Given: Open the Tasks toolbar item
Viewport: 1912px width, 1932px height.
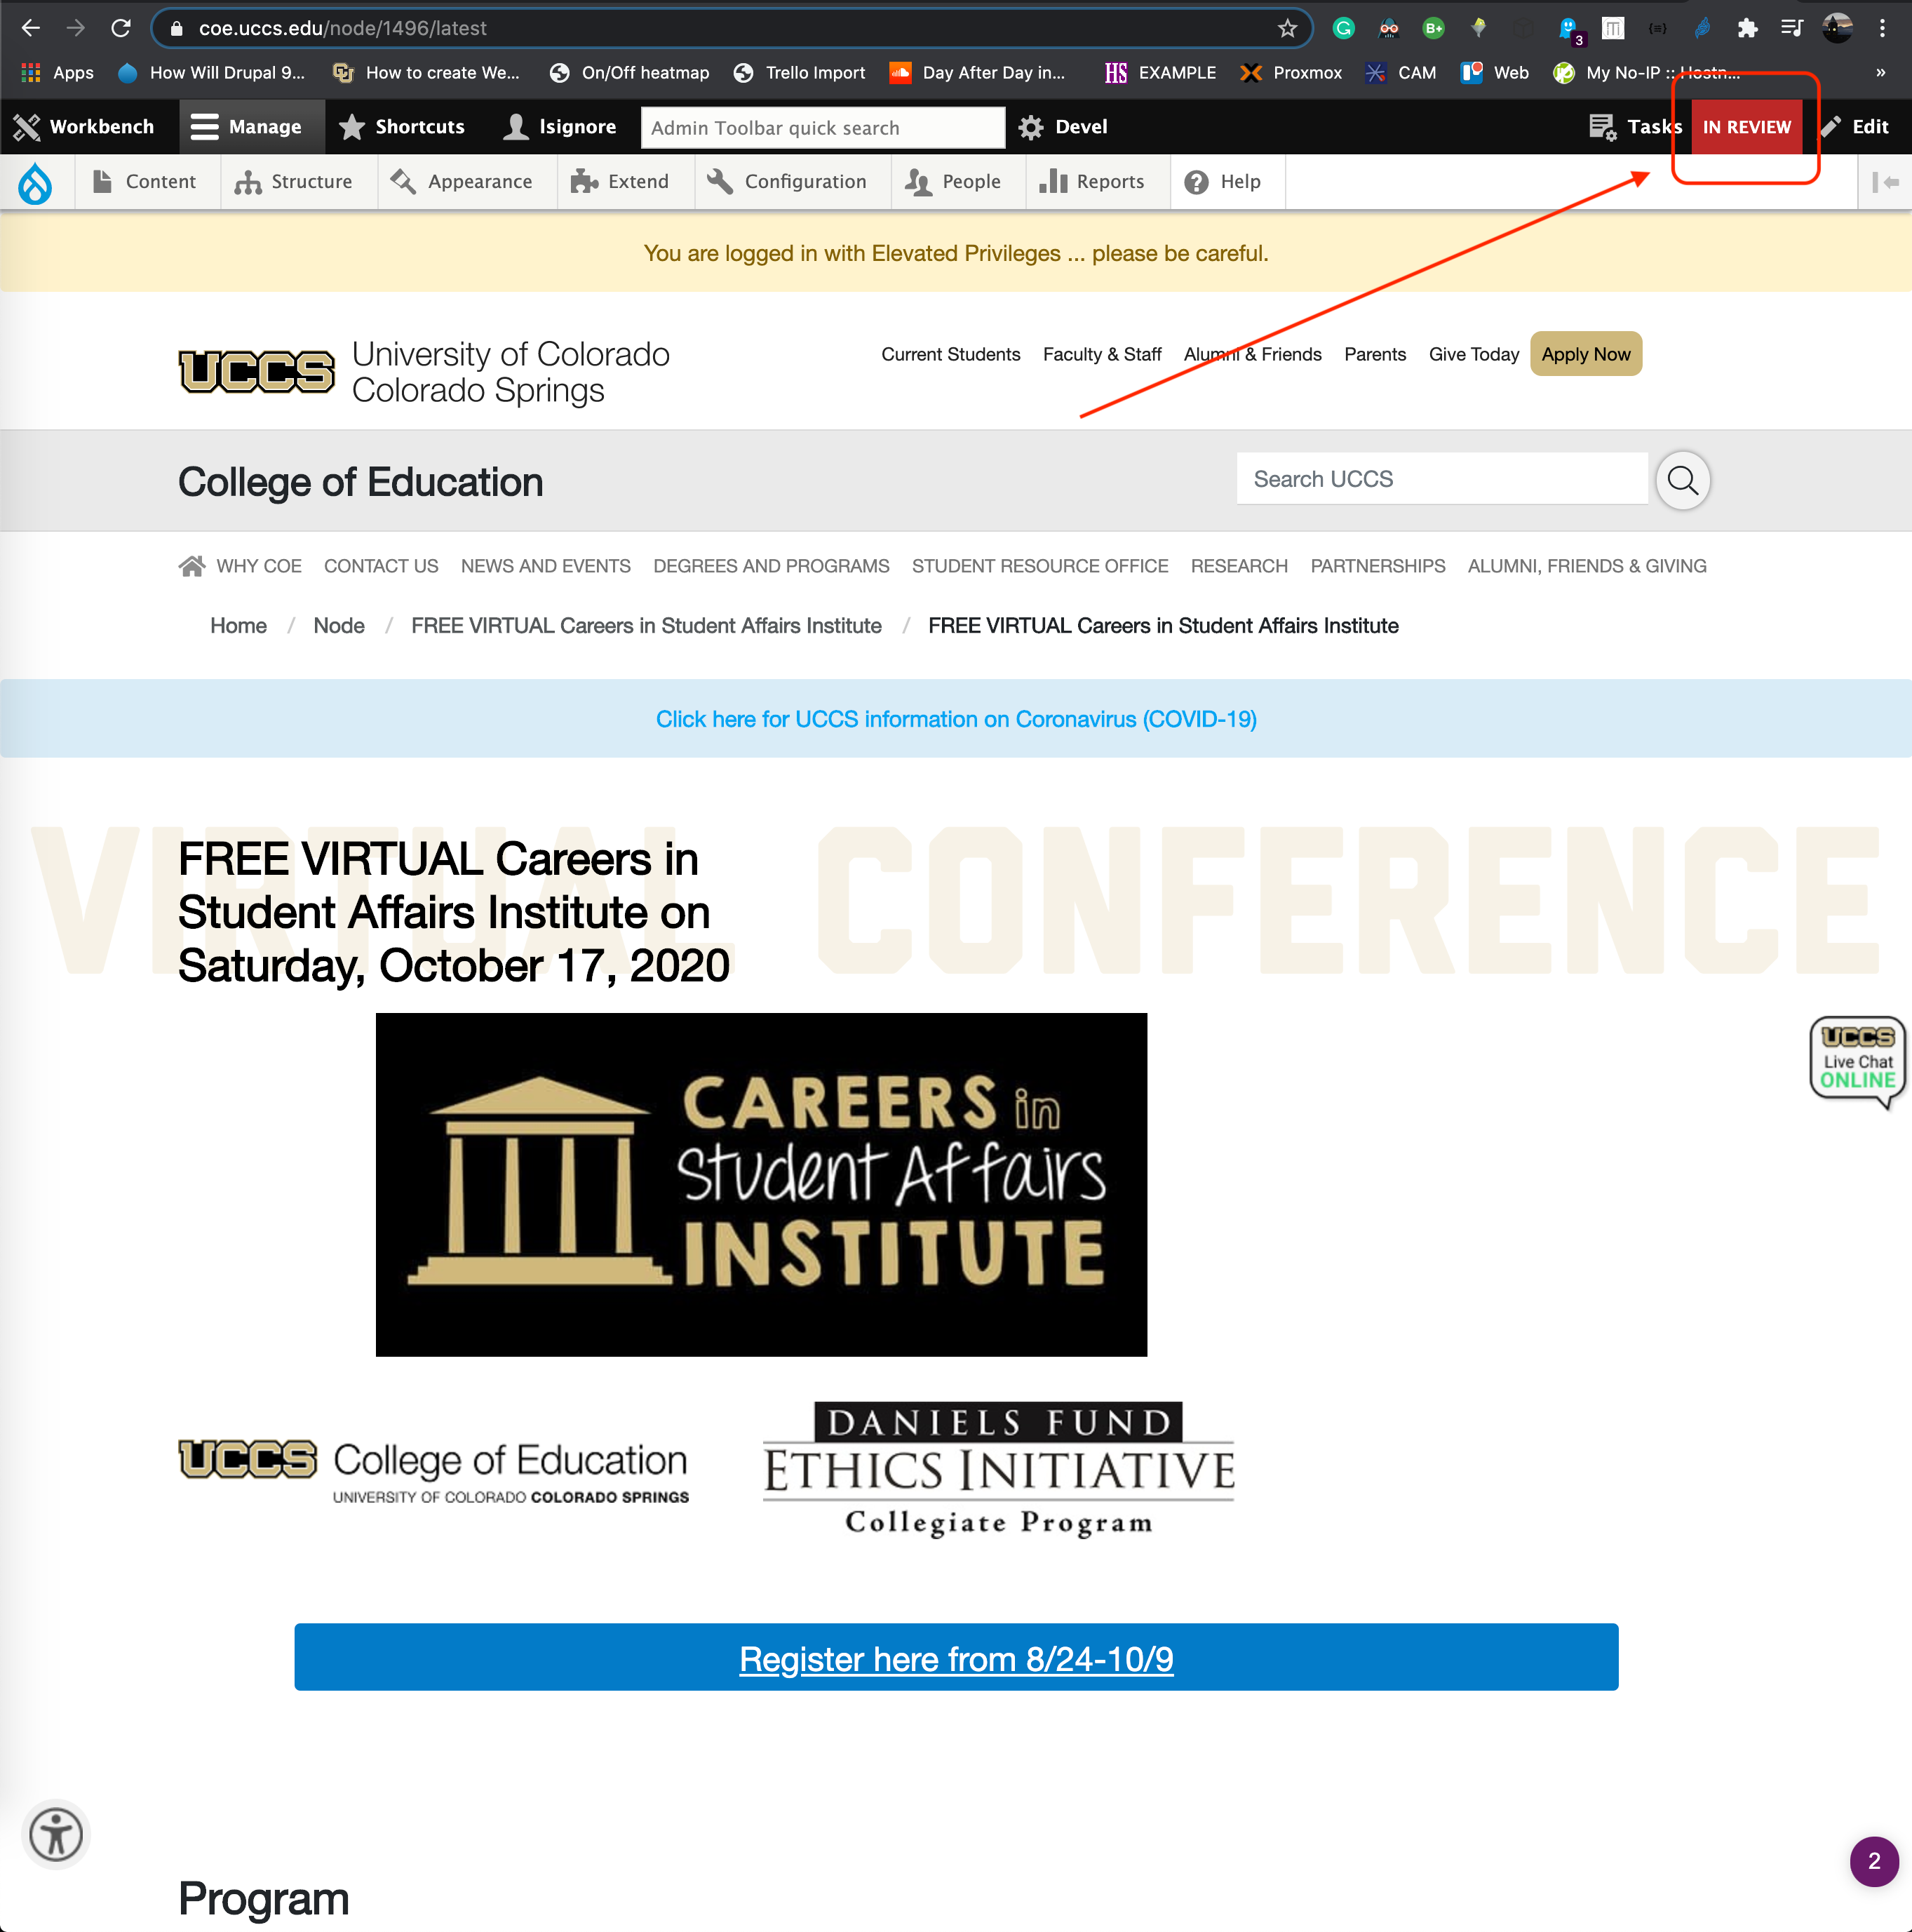Looking at the screenshot, I should pyautogui.click(x=1636, y=127).
